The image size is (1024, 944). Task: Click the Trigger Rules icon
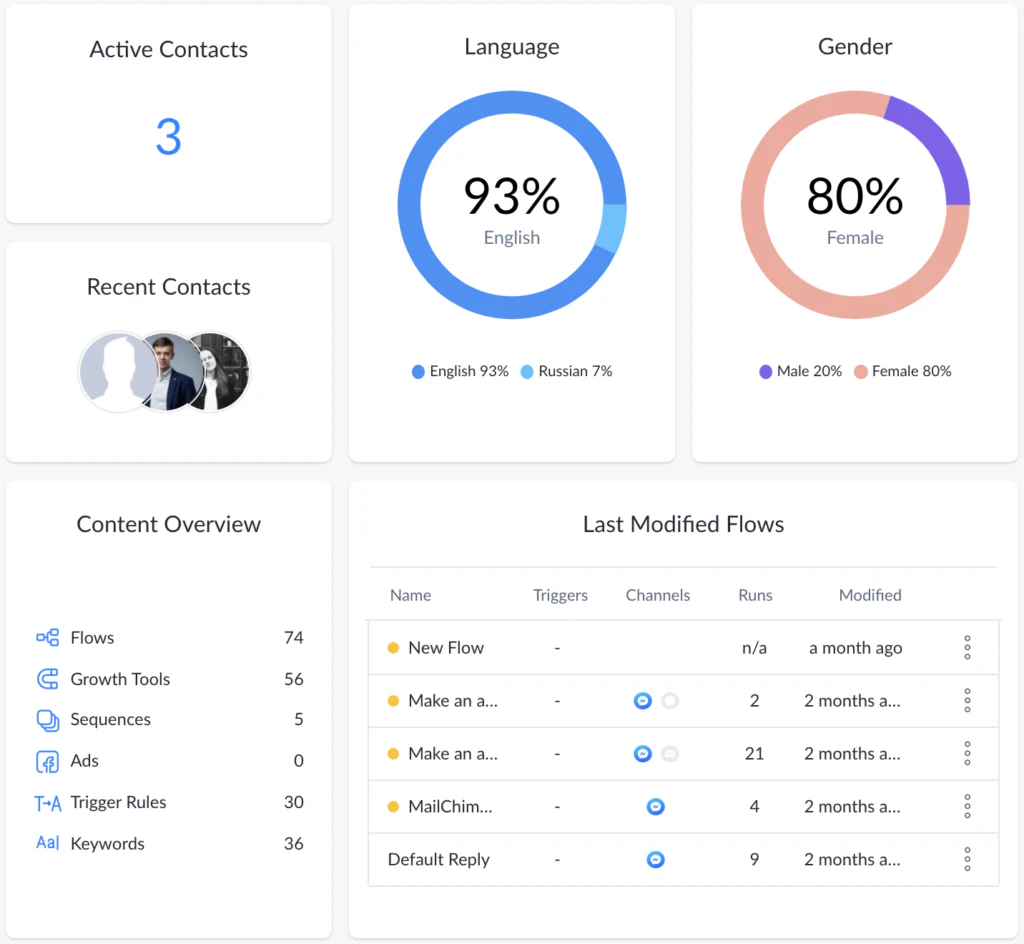[47, 803]
